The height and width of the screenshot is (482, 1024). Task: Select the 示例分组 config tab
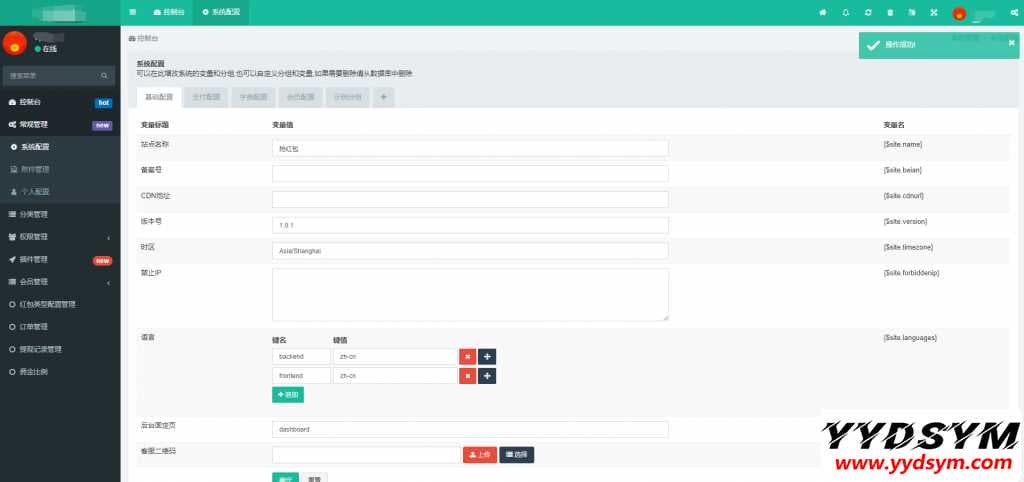[x=347, y=97]
